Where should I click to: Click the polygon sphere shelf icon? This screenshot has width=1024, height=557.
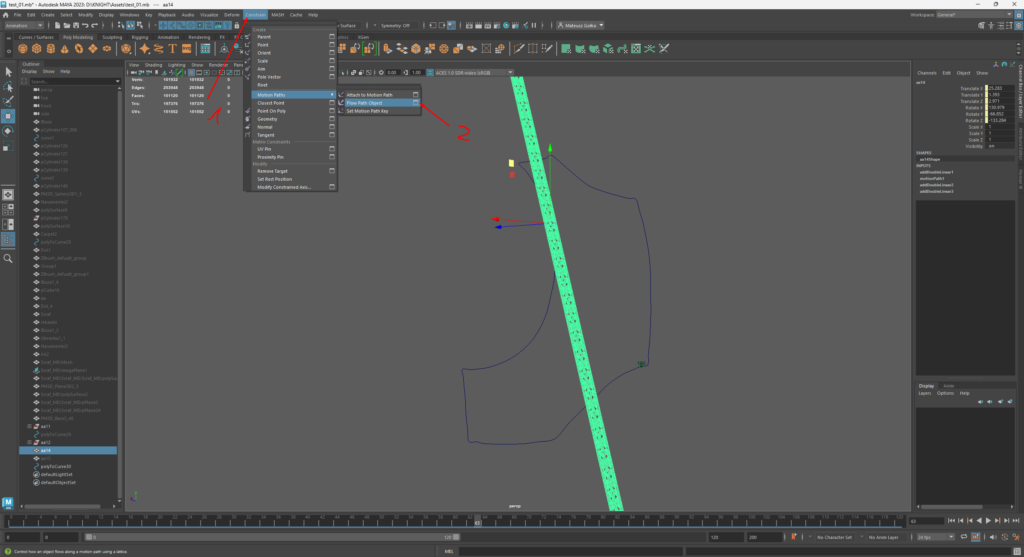pyautogui.click(x=21, y=48)
